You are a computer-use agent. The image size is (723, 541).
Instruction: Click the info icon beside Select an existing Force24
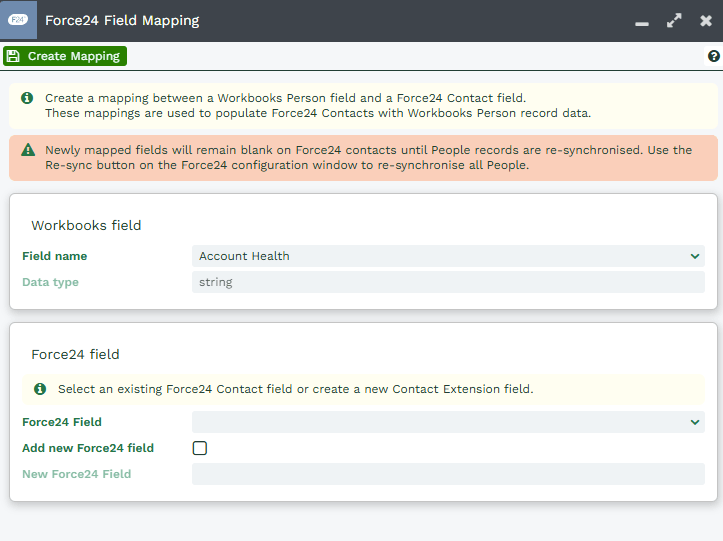[x=40, y=389]
